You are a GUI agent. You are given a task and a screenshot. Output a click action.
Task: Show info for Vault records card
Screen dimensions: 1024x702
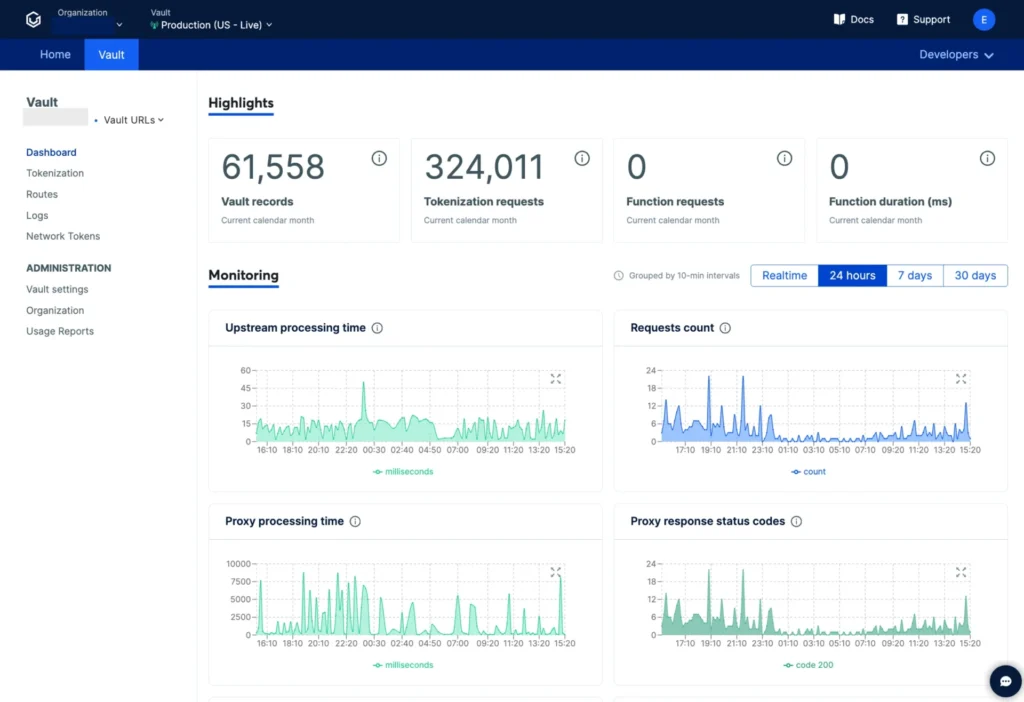tap(379, 158)
